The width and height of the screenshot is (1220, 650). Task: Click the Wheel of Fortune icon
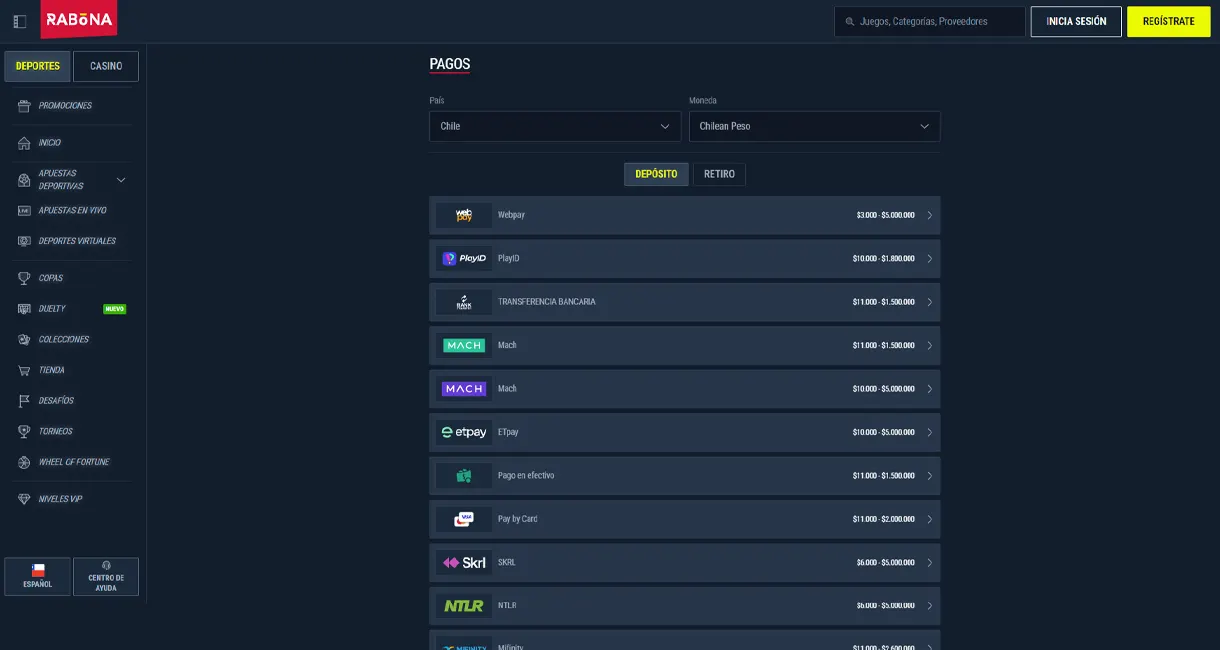[24, 462]
